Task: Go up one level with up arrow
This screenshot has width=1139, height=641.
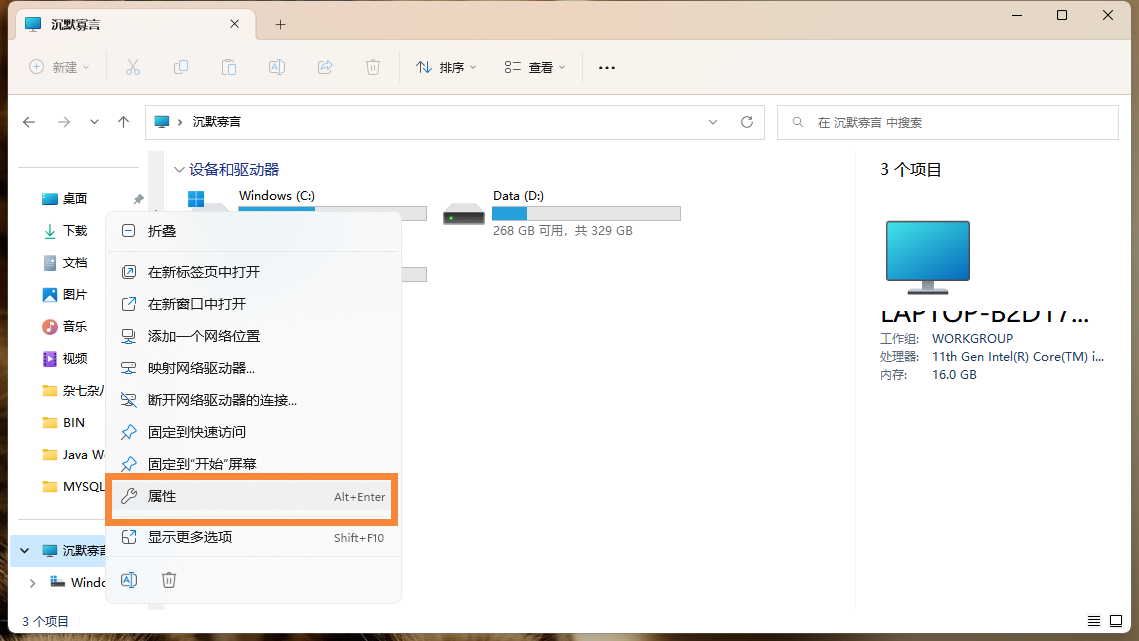Action: [123, 122]
